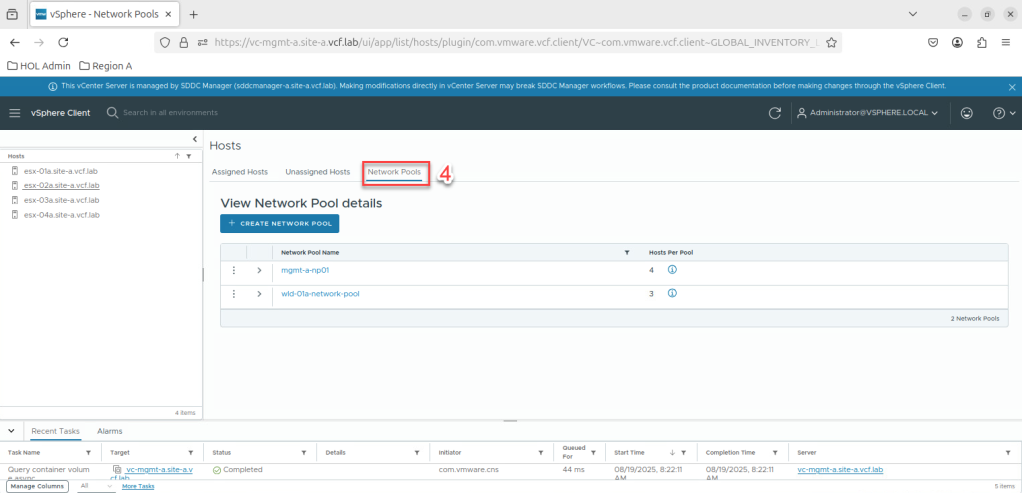Open the feedback smiley icon
Viewport: 1022px width, 493px height.
(967, 113)
